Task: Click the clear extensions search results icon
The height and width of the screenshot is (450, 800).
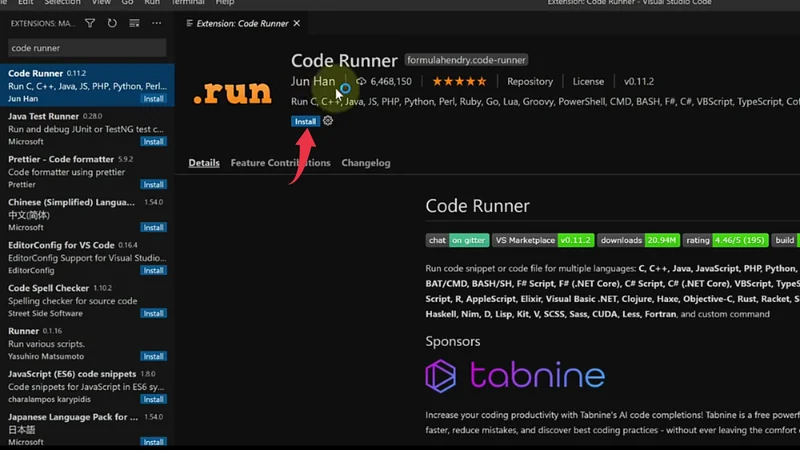Action: tap(133, 23)
